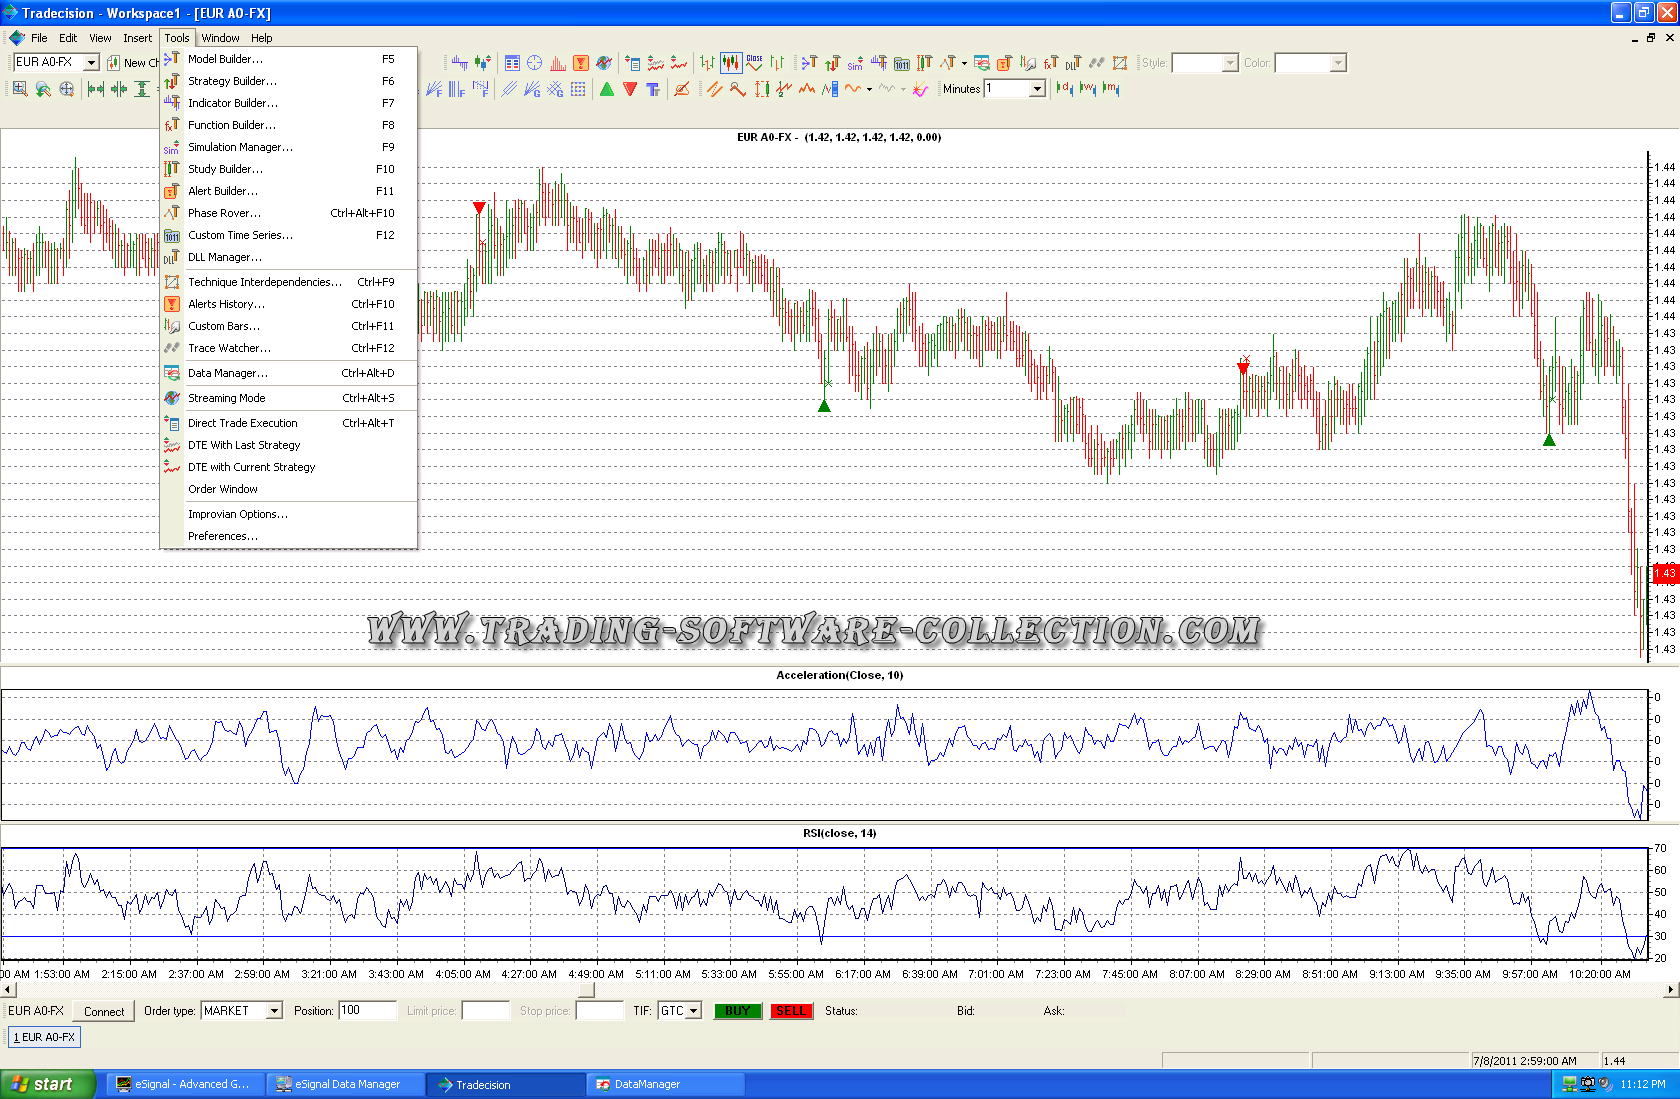Expand the Minutes interval dropdown
Viewport: 1680px width, 1099px height.
click(1037, 89)
